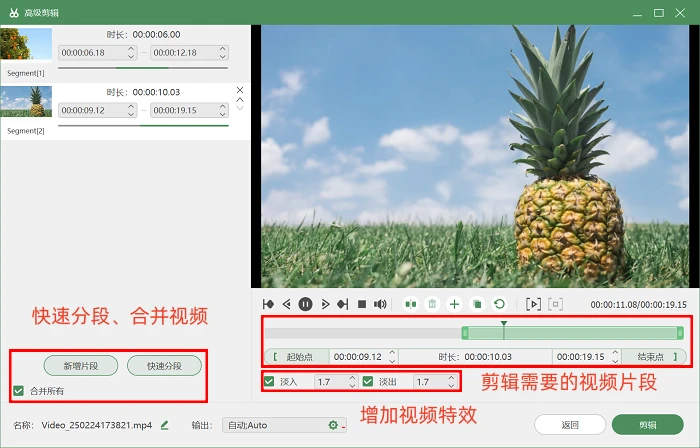Uncheck the 合并所有 checkbox
Viewport: 700px width, 448px height.
[18, 391]
